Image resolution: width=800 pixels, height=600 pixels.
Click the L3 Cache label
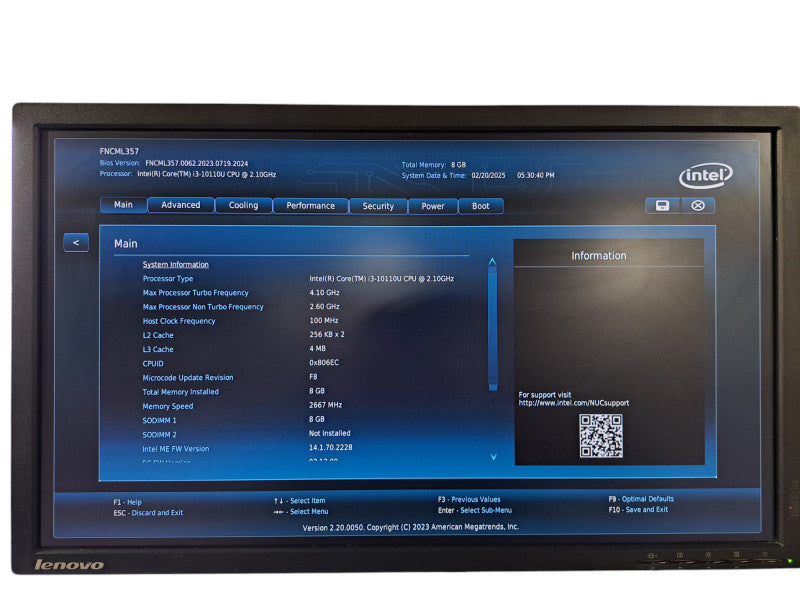[158, 349]
